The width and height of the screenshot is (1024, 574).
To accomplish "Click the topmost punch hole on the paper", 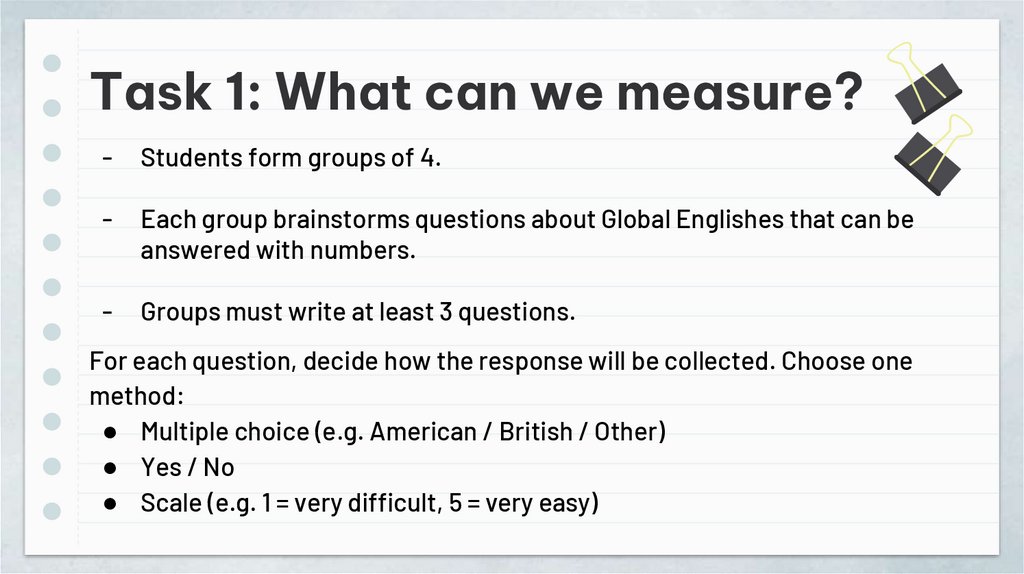I will (53, 63).
